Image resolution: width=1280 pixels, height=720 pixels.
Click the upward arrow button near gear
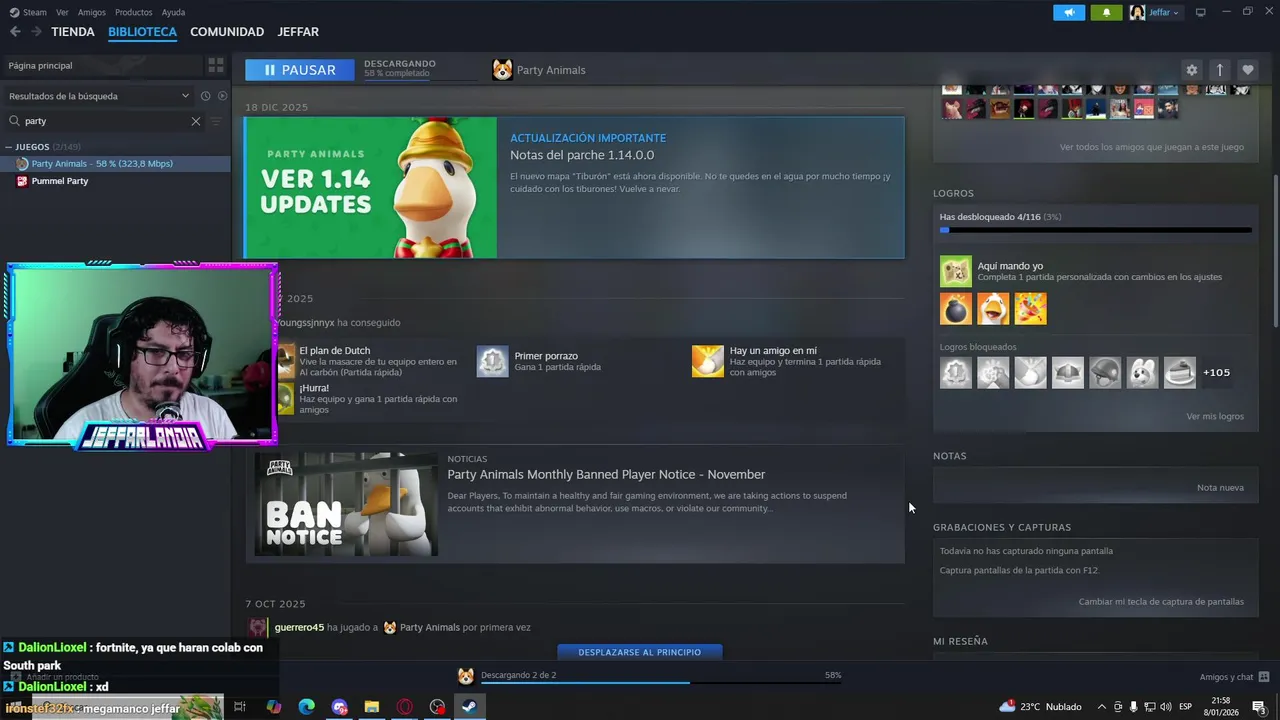[x=1219, y=70]
